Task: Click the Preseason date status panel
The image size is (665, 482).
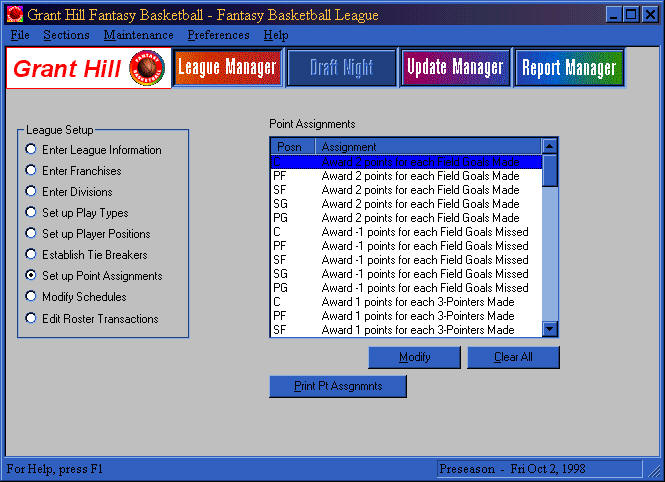Action: point(539,469)
